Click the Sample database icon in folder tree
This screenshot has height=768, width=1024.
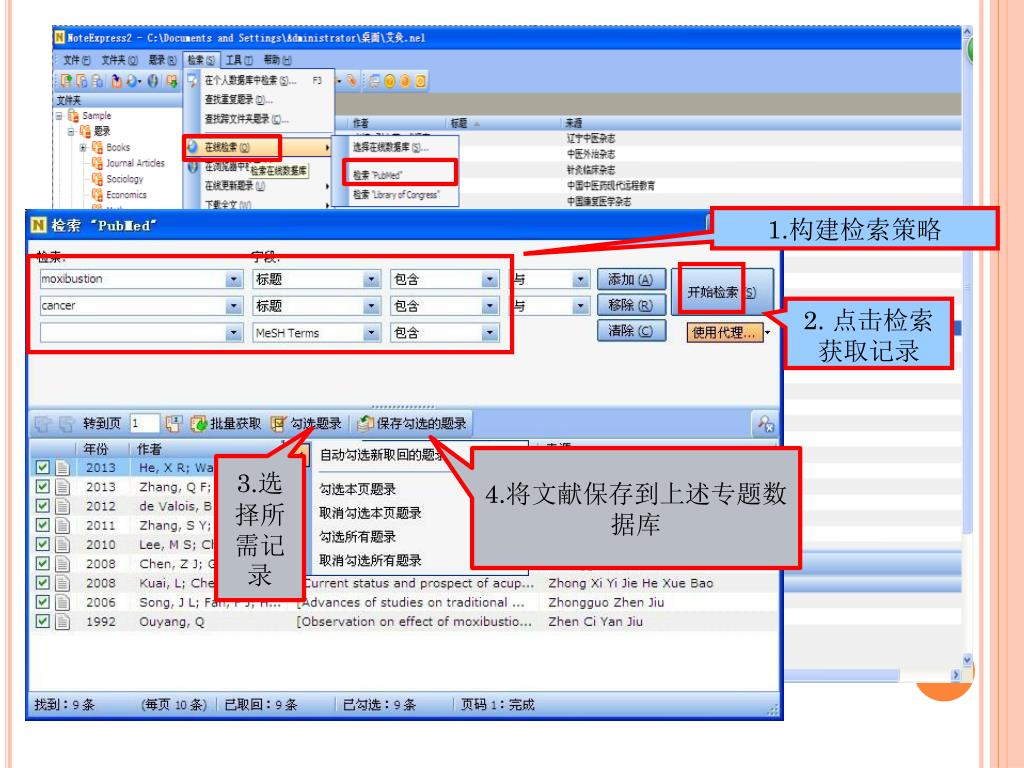point(73,116)
